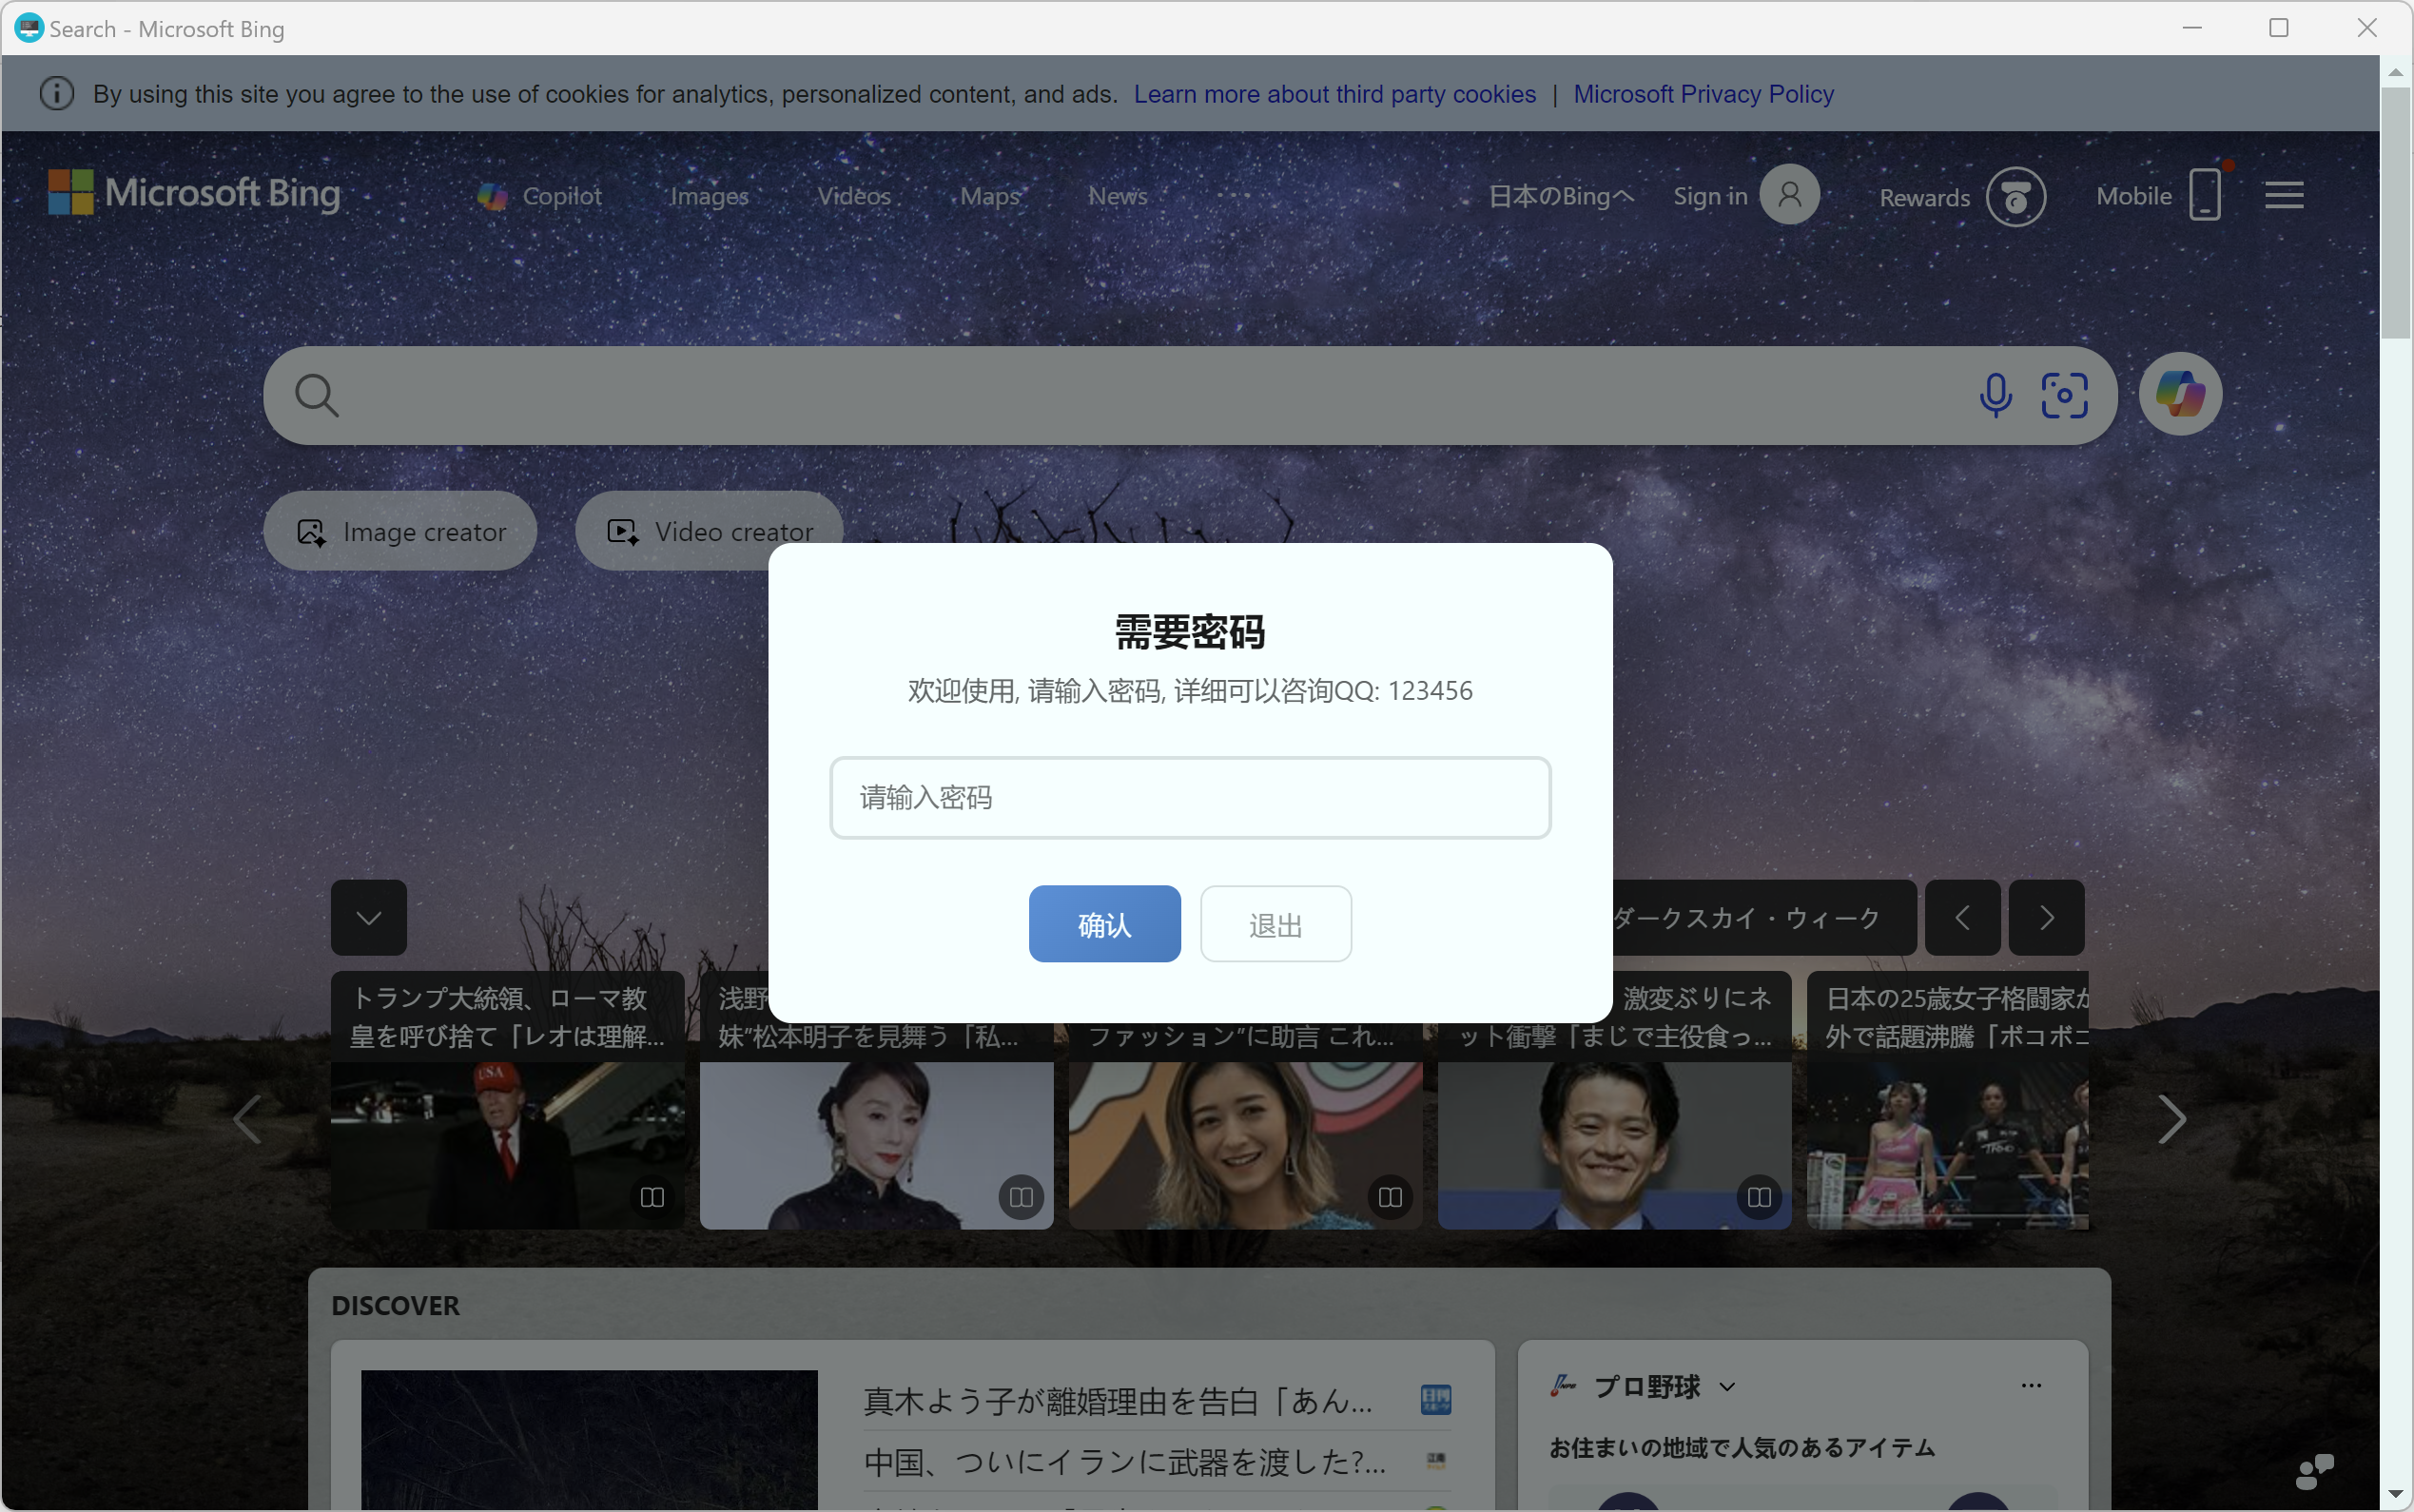Open the hamburger menu at top right

[x=2285, y=194]
